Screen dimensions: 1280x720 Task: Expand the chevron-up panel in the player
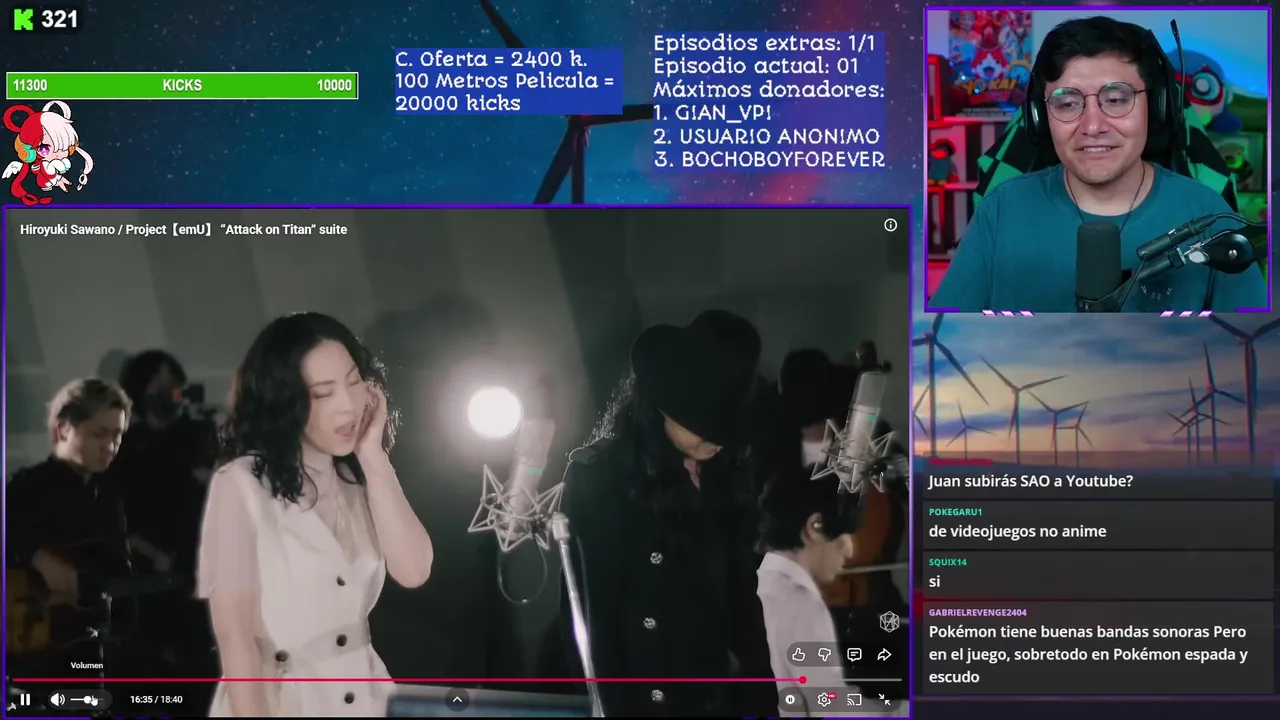(x=457, y=699)
